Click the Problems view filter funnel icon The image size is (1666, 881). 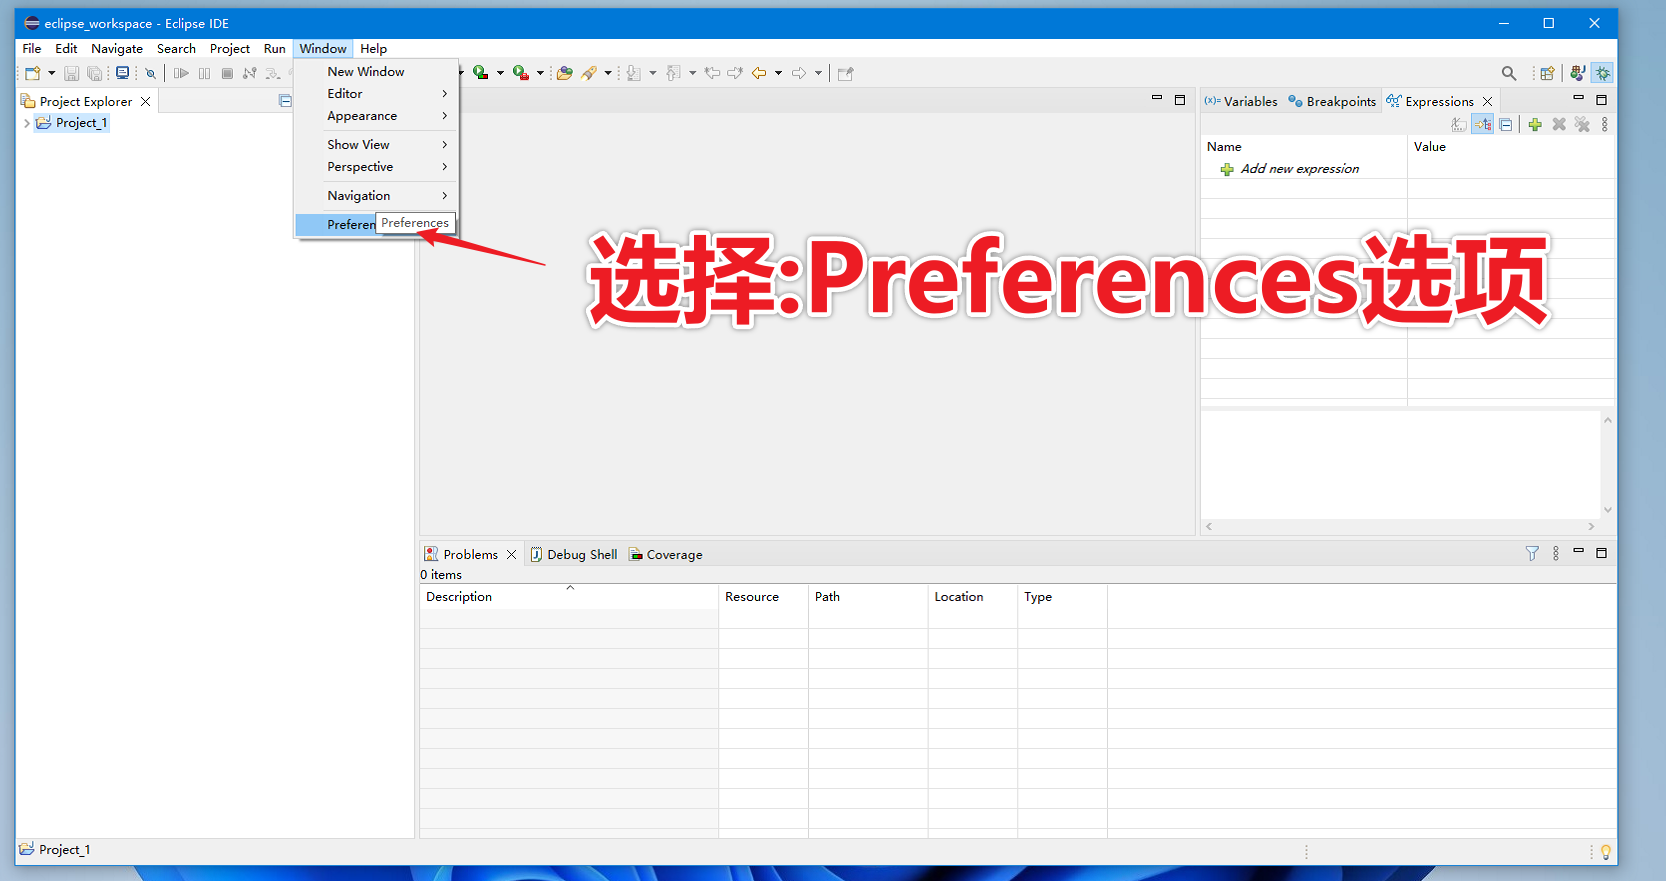[1532, 553]
